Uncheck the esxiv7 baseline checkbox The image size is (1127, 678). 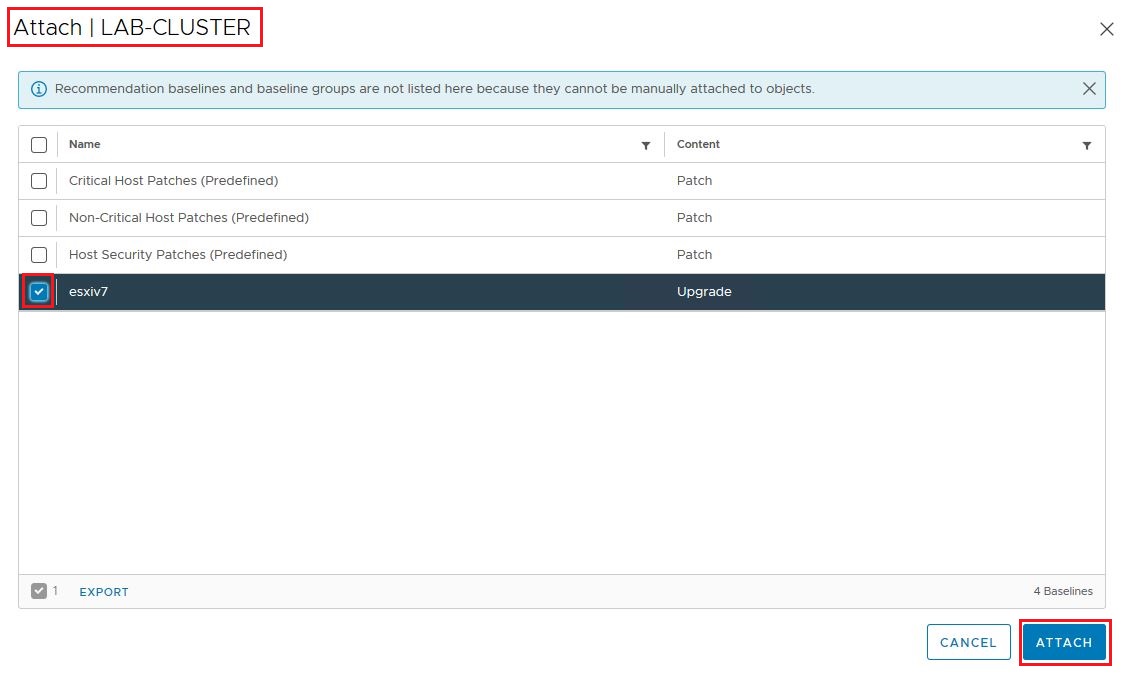click(x=39, y=292)
